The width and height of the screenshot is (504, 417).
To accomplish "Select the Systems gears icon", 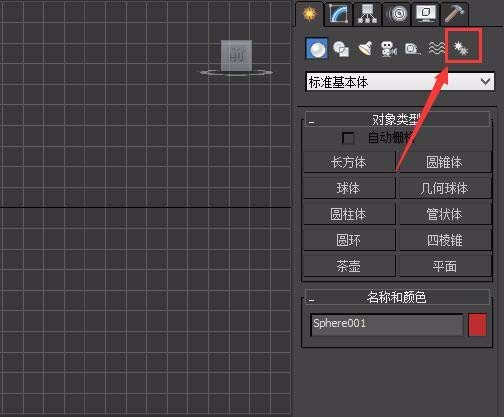I will (462, 49).
